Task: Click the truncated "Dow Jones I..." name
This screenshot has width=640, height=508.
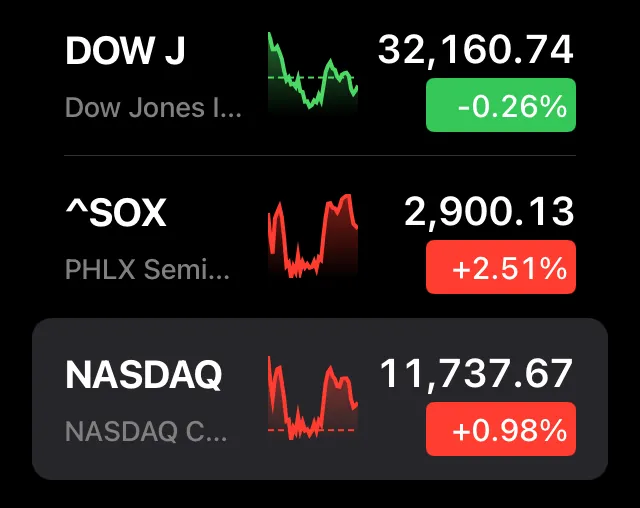Action: [x=153, y=107]
